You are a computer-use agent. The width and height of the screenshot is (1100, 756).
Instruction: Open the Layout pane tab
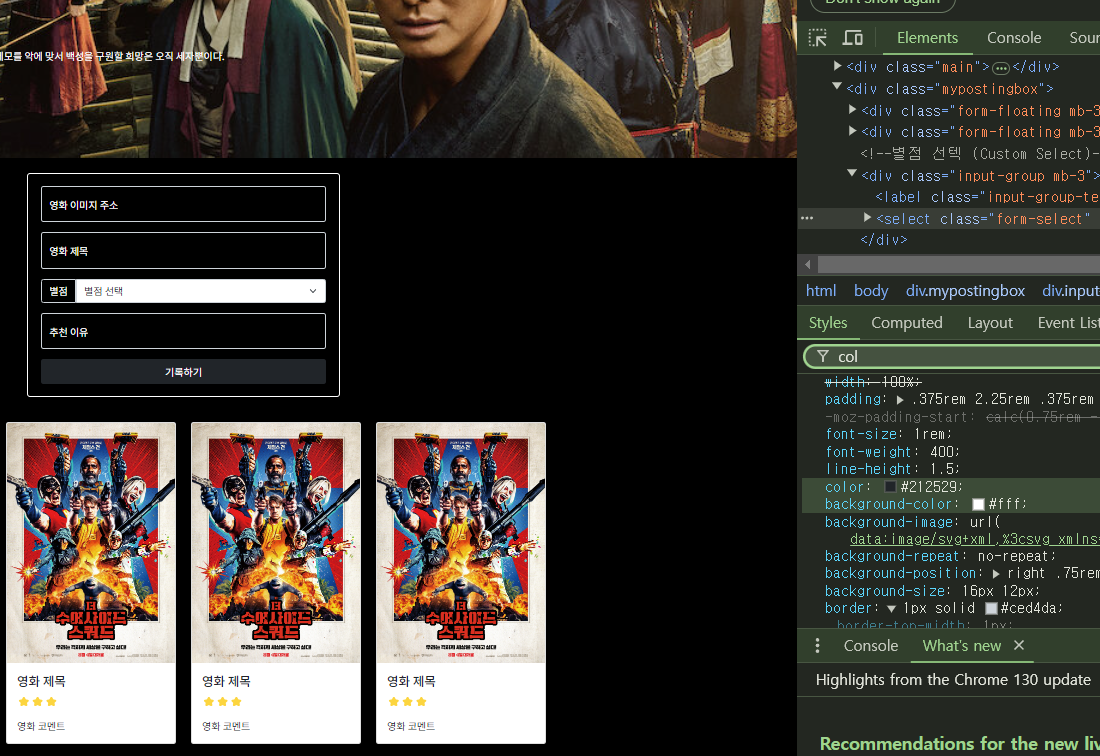[990, 323]
